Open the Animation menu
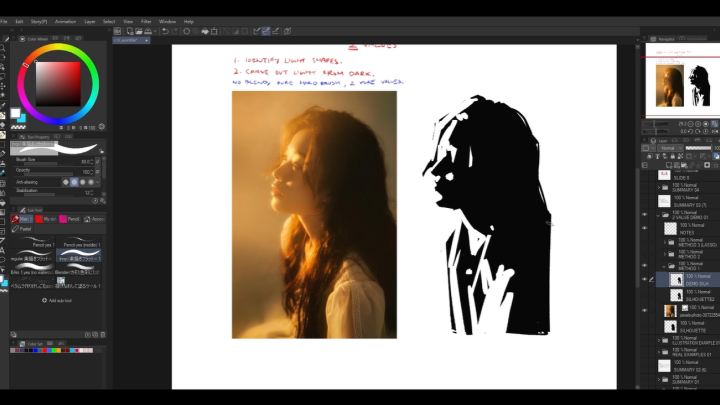 tap(65, 22)
